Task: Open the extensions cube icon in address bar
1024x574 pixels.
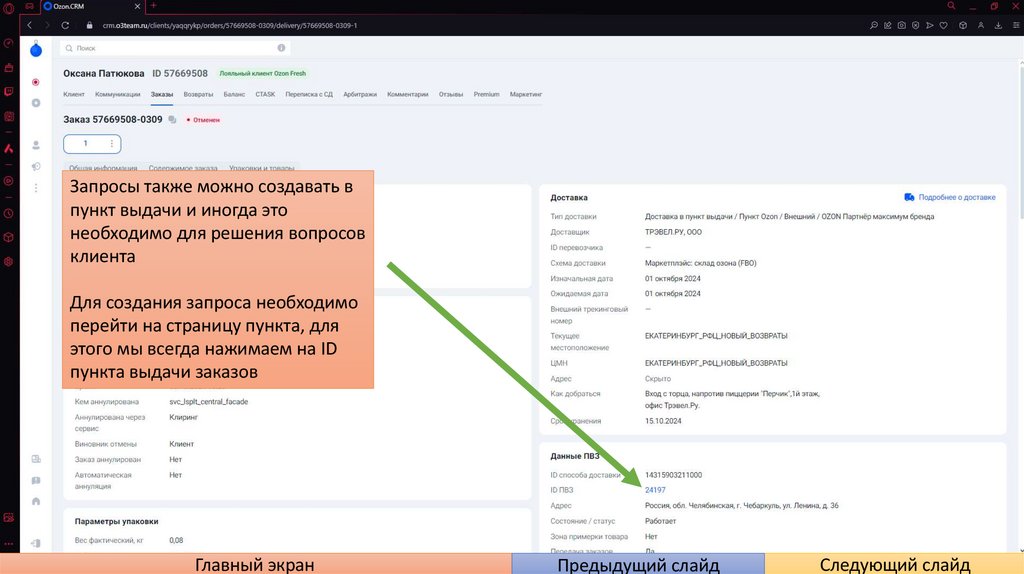Action: coord(963,25)
